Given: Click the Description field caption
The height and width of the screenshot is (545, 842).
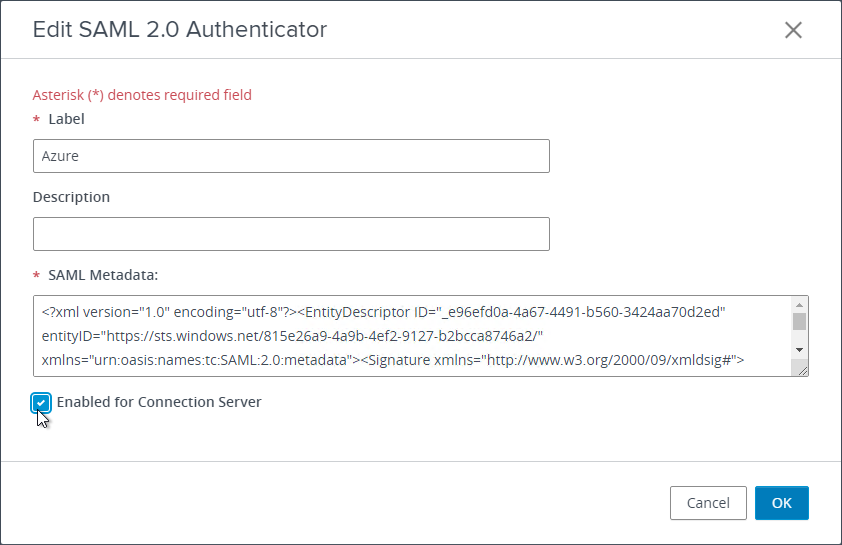Looking at the screenshot, I should 71,197.
